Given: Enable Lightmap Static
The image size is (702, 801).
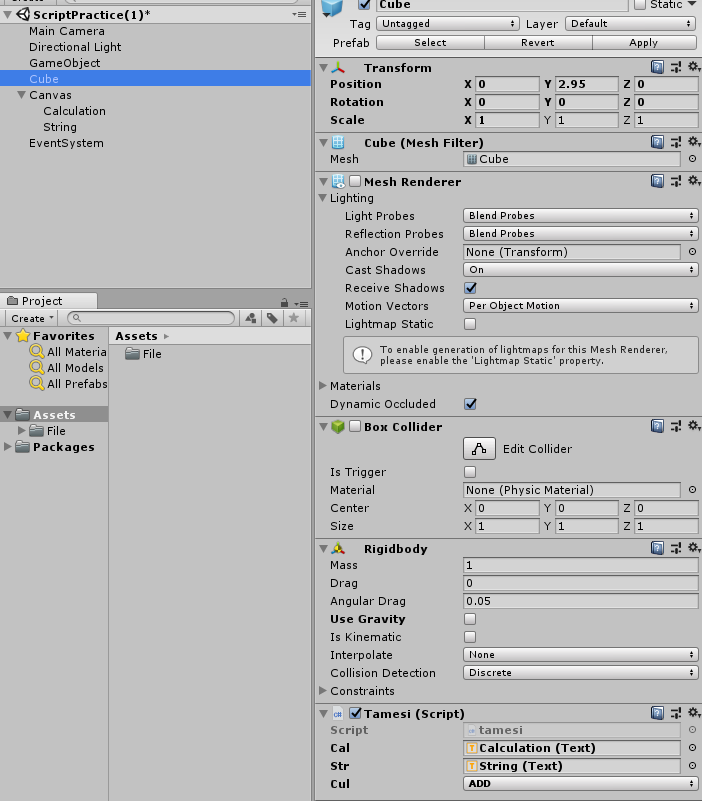Looking at the screenshot, I should [470, 324].
